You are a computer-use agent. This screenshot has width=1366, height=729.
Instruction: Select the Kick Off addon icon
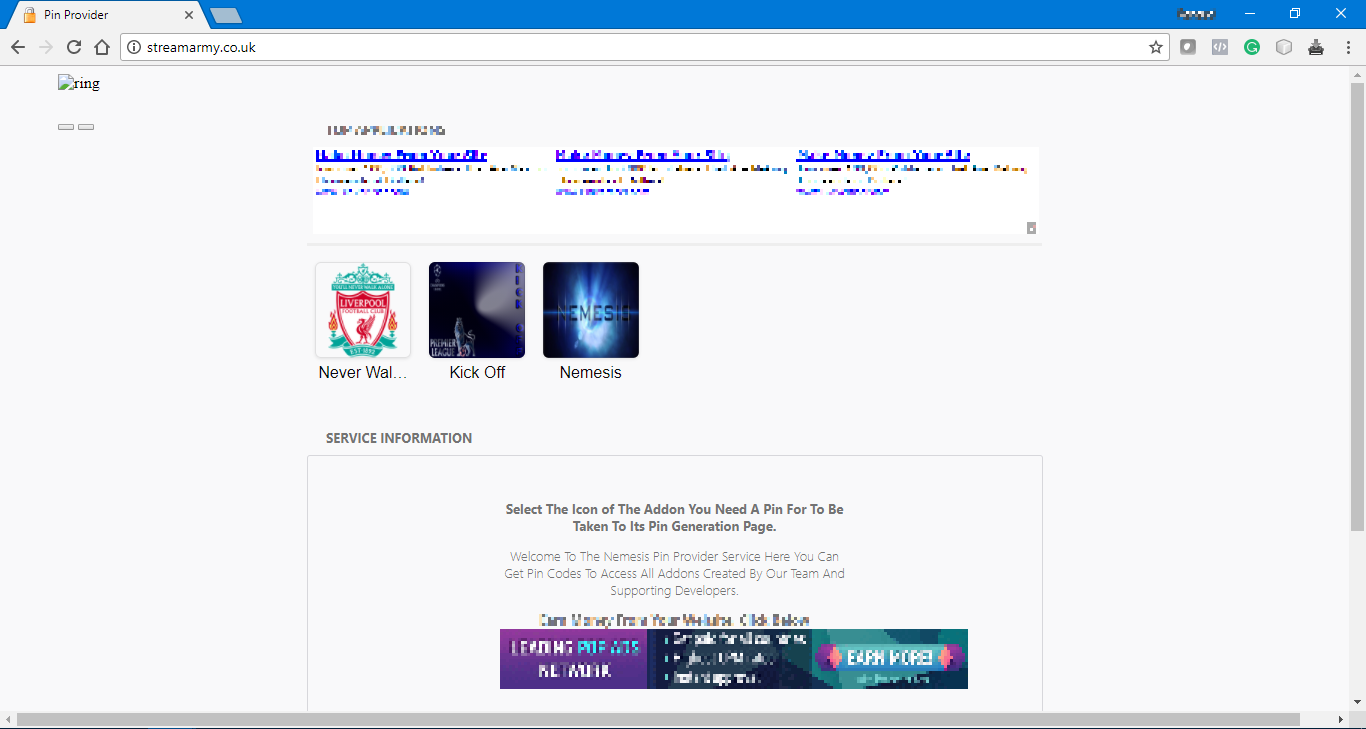(x=477, y=310)
